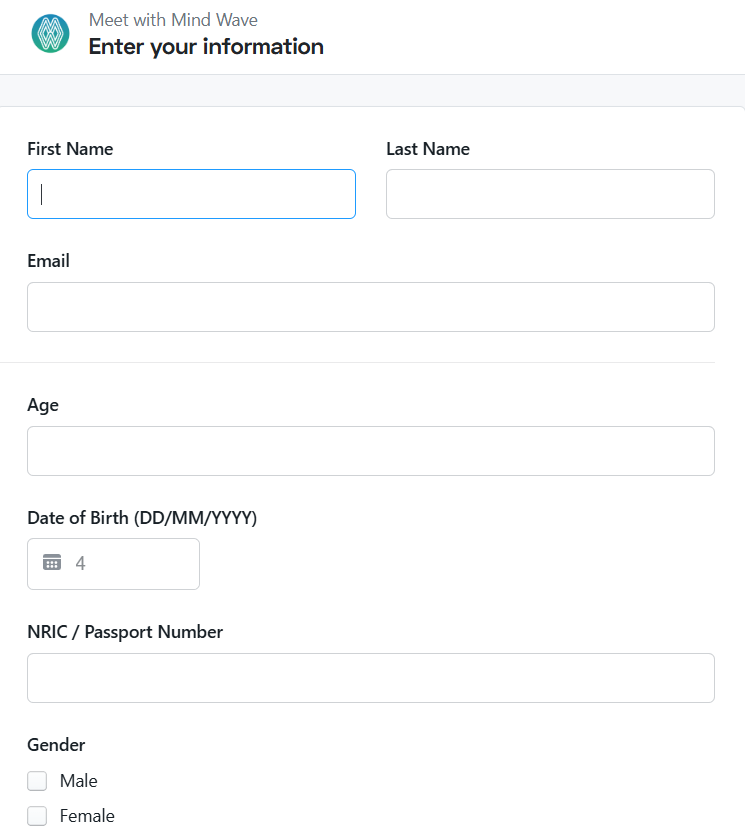Open the calendar icon in Date of Birth

pyautogui.click(x=52, y=563)
